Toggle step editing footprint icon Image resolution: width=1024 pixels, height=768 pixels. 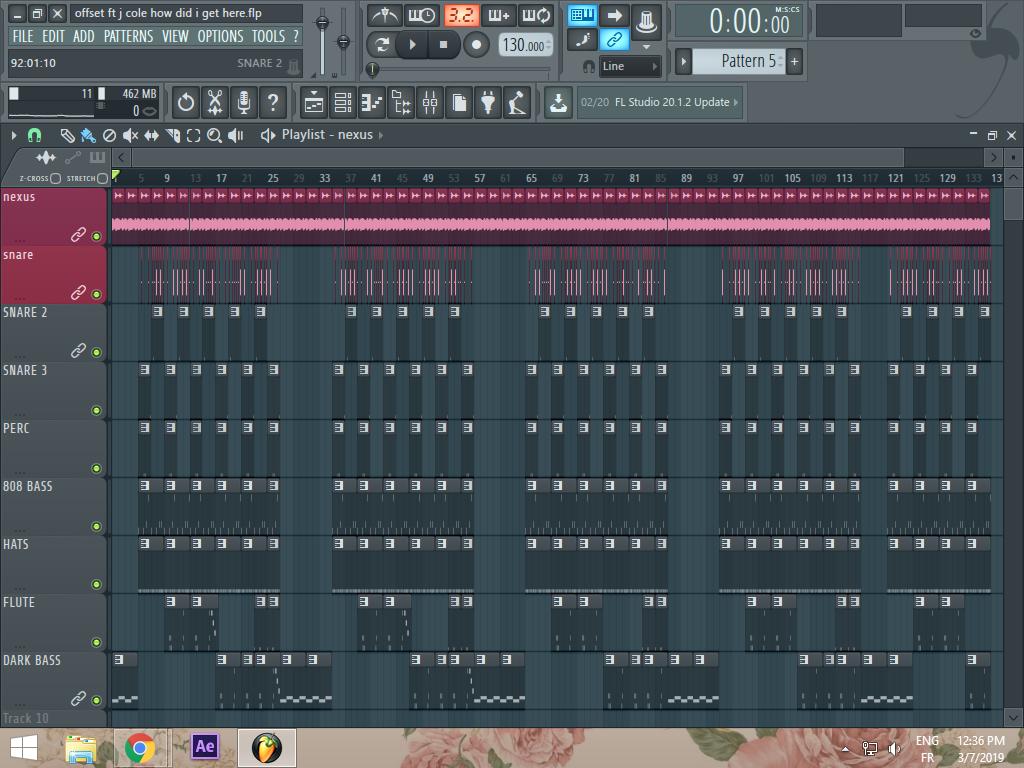582,40
